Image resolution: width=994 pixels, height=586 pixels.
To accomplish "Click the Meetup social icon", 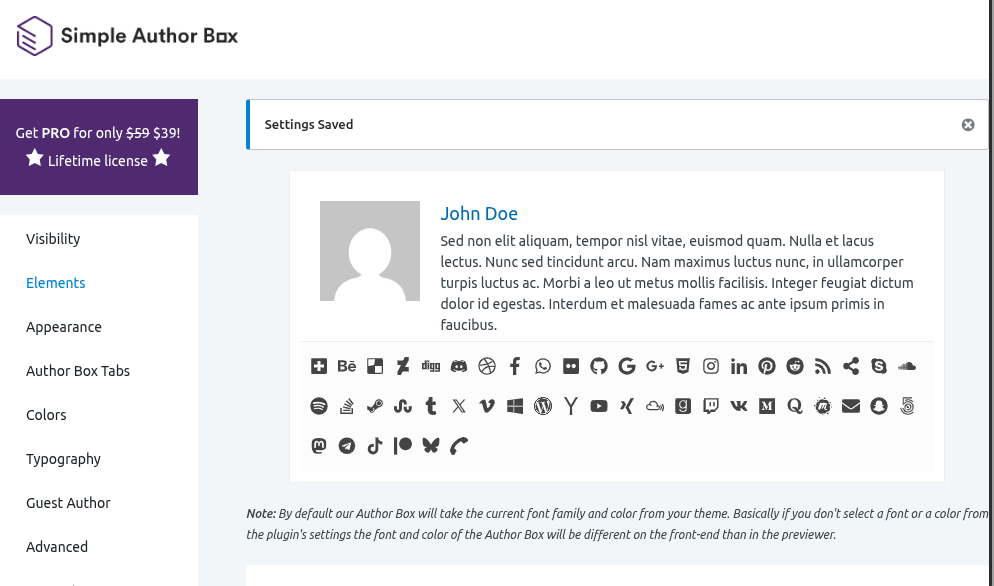I will click(x=823, y=406).
